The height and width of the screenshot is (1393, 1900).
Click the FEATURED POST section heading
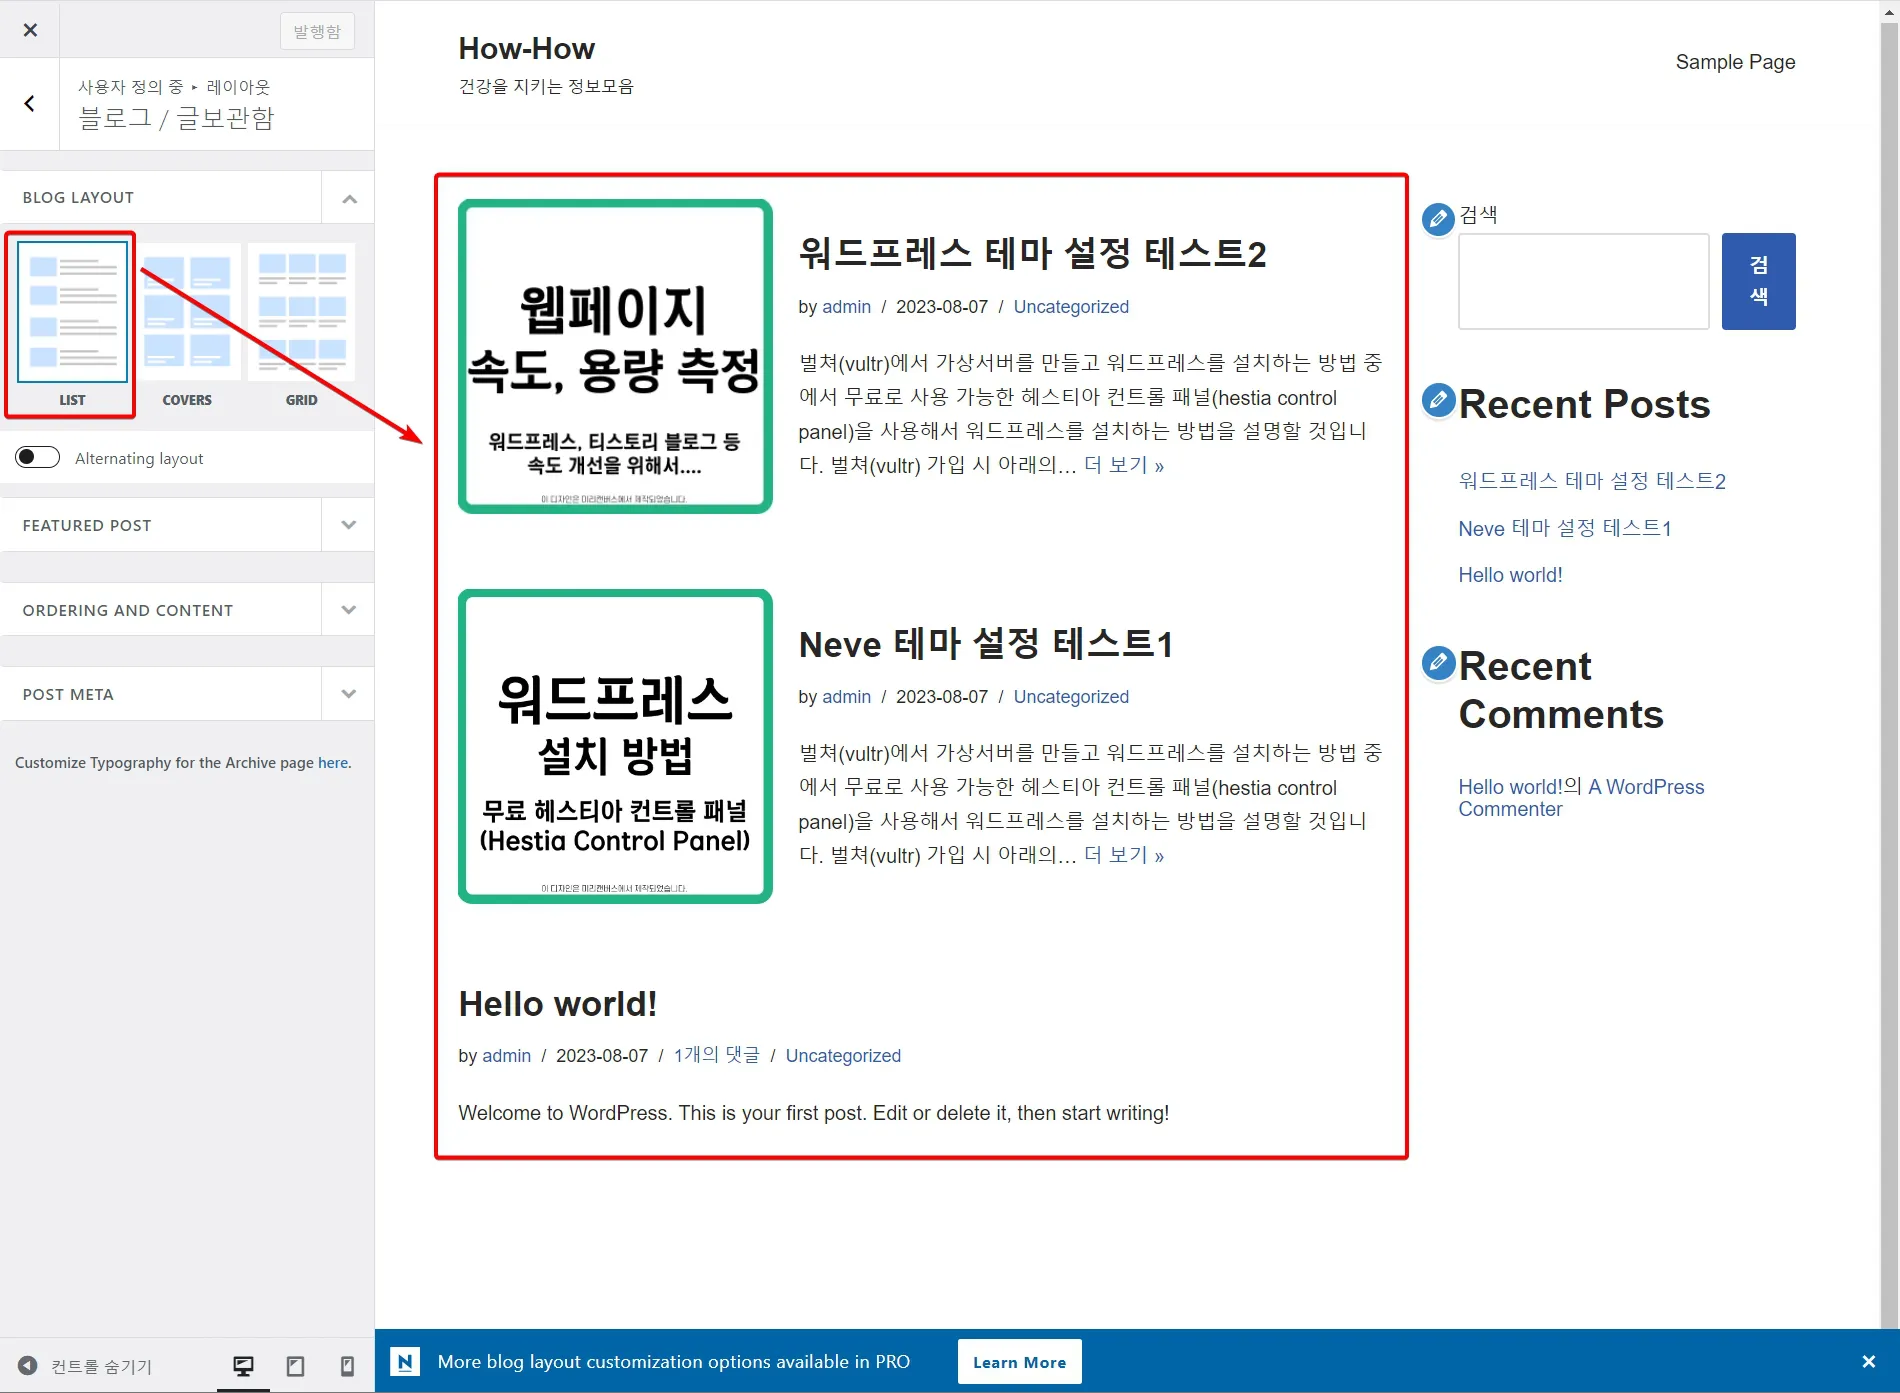pos(87,525)
